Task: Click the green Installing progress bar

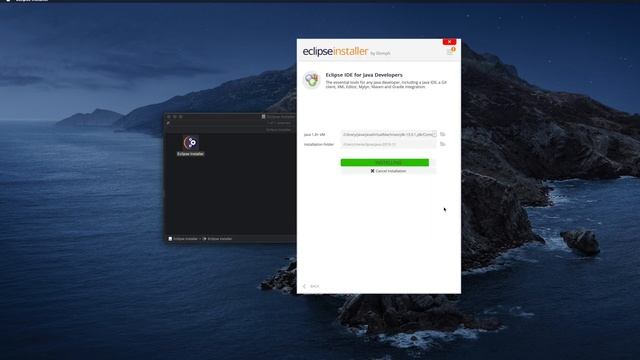Action: pos(384,162)
